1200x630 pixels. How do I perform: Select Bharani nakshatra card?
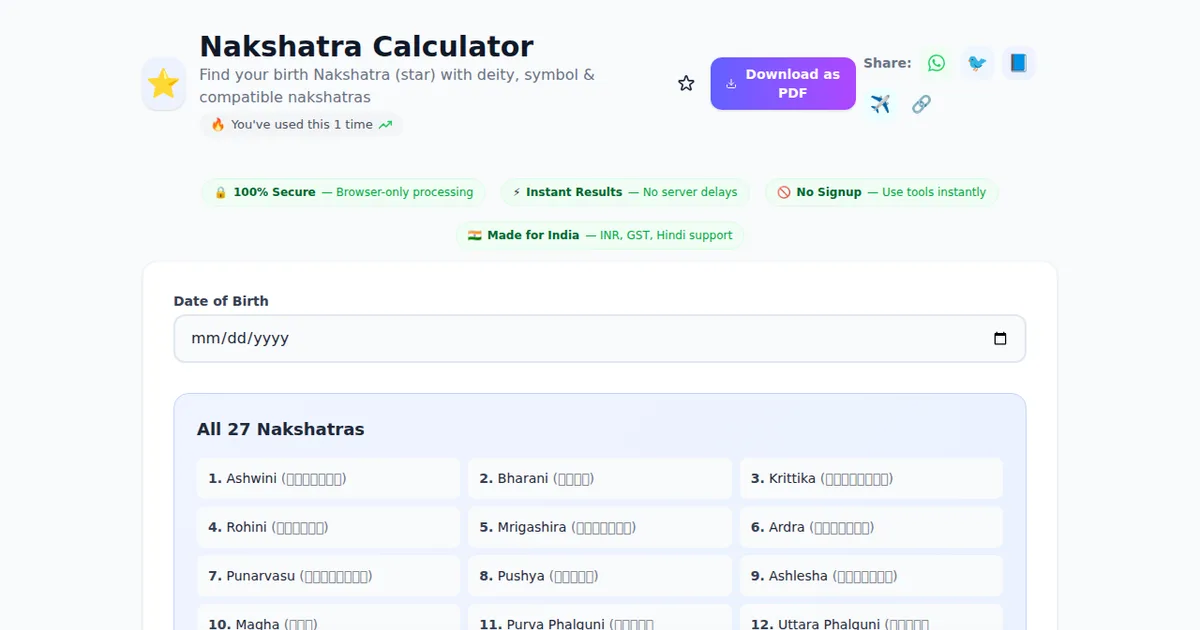pos(599,479)
